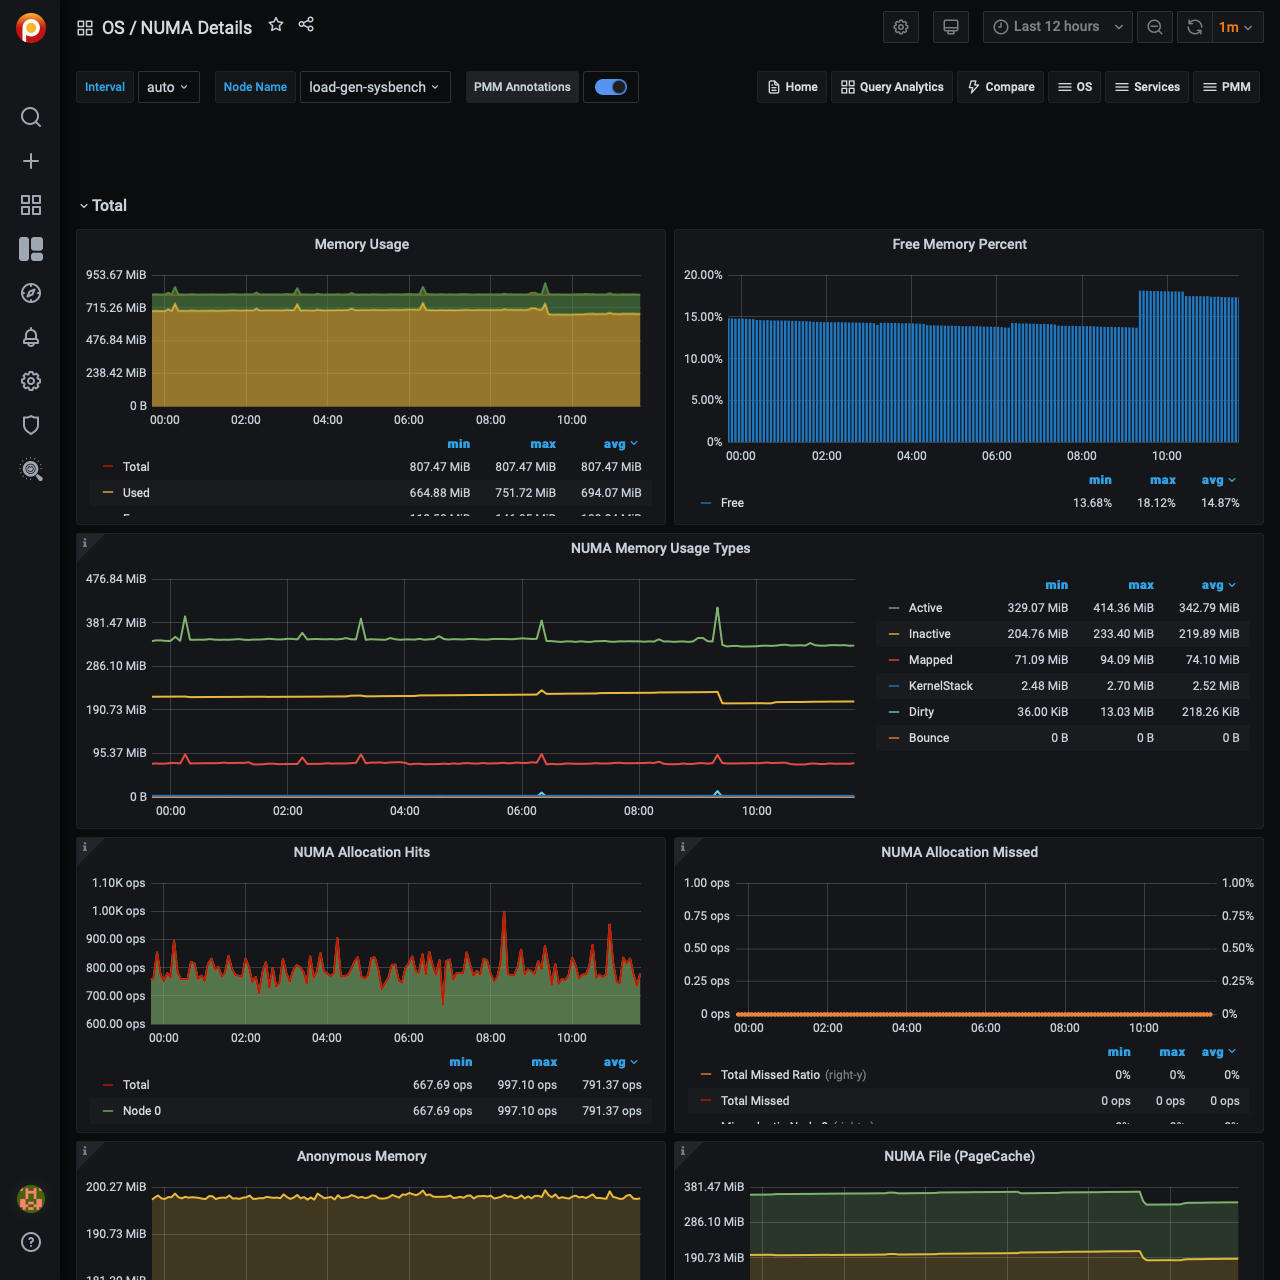Click the Home link button
This screenshot has width=1280, height=1280.
pos(792,87)
